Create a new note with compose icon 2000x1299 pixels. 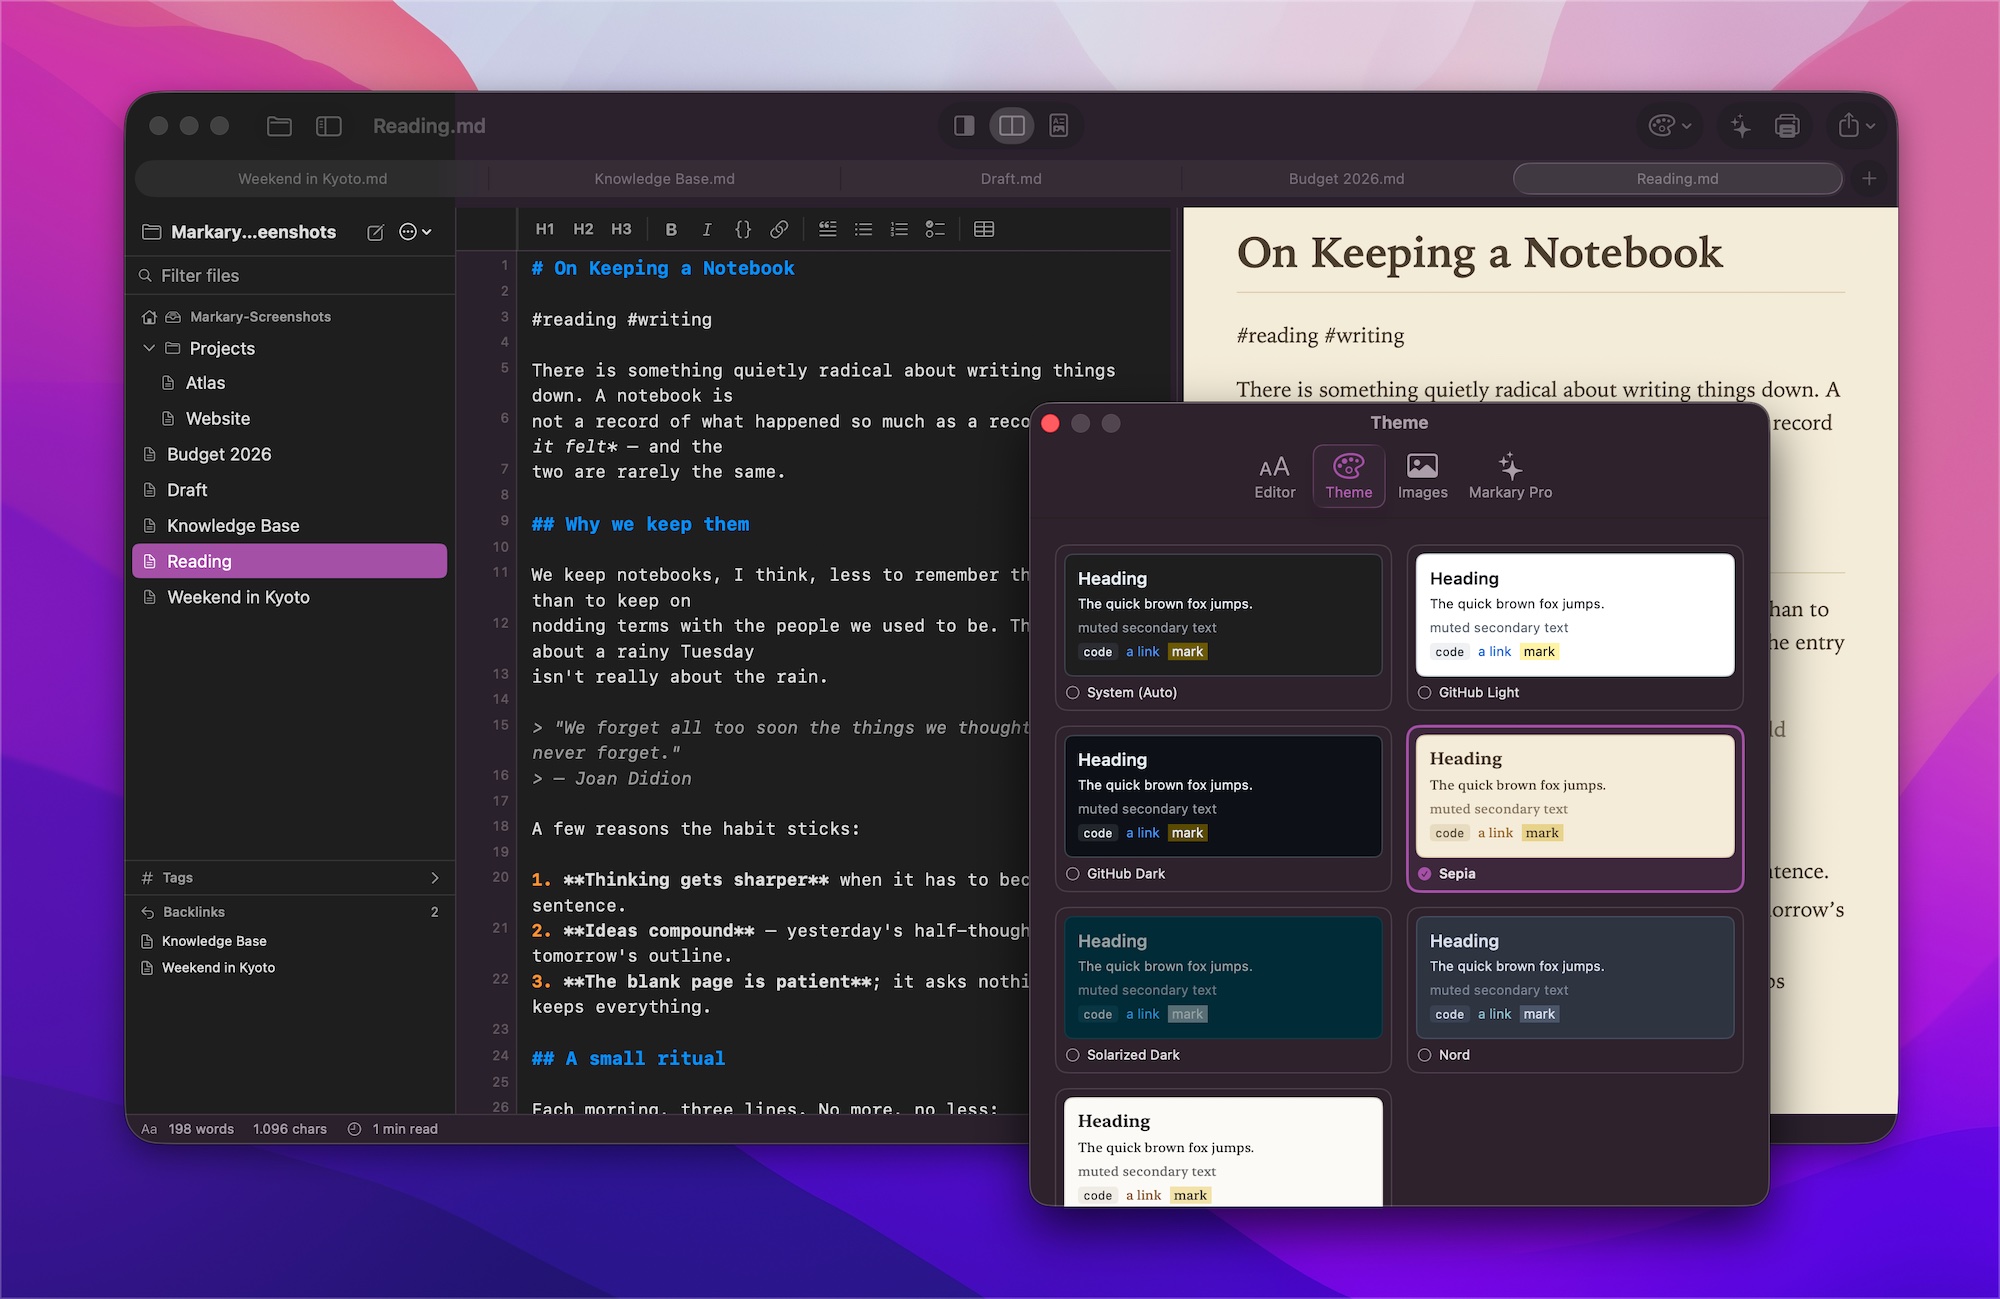pyautogui.click(x=375, y=232)
